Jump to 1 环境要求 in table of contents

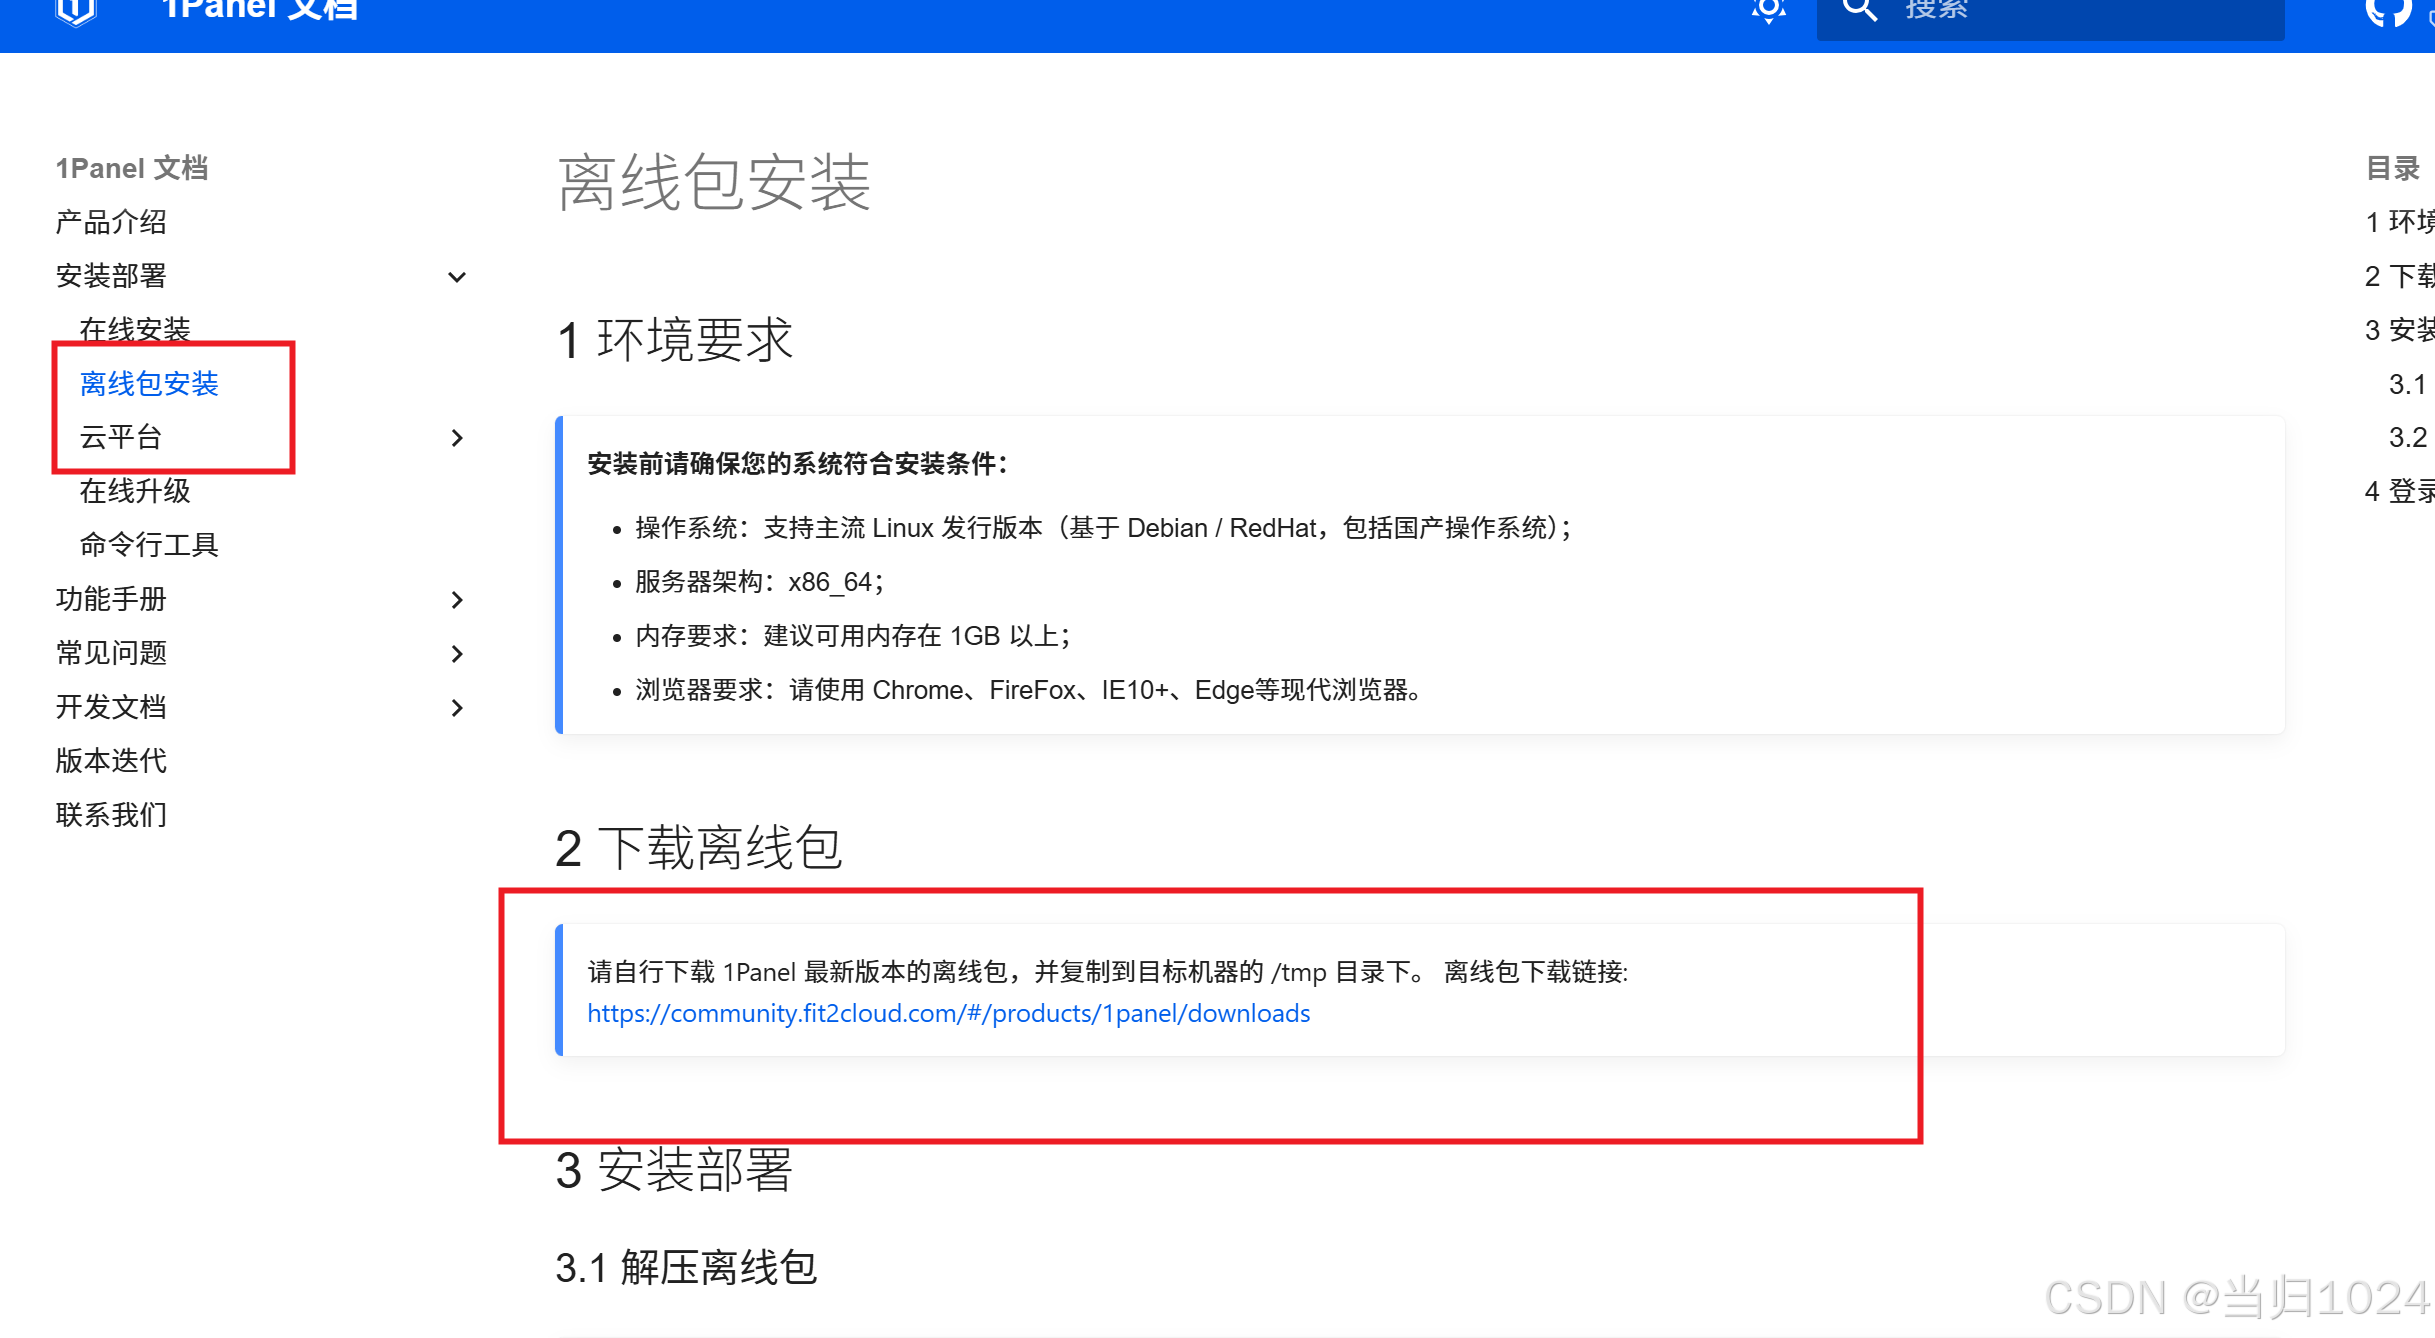pyautogui.click(x=2399, y=222)
